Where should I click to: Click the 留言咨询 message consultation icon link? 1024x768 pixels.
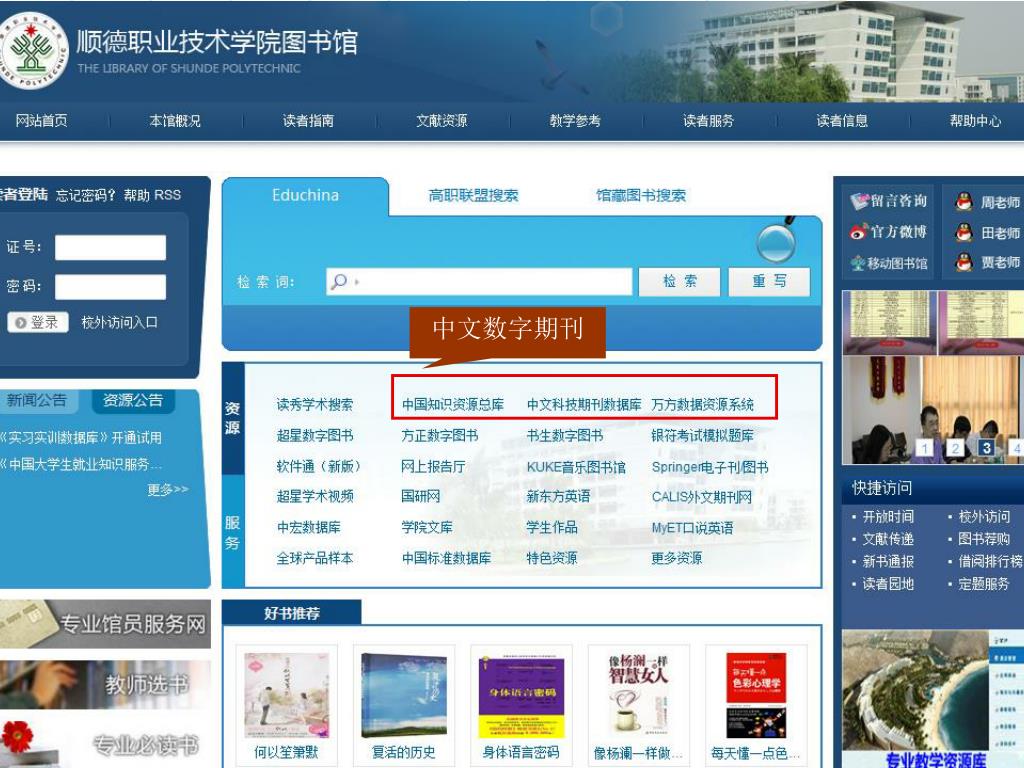(x=889, y=200)
